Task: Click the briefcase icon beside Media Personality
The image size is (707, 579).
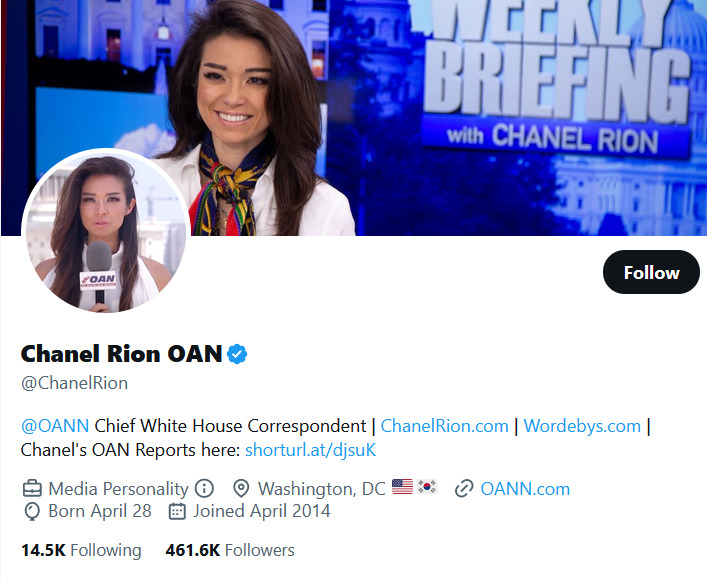Action: click(32, 488)
